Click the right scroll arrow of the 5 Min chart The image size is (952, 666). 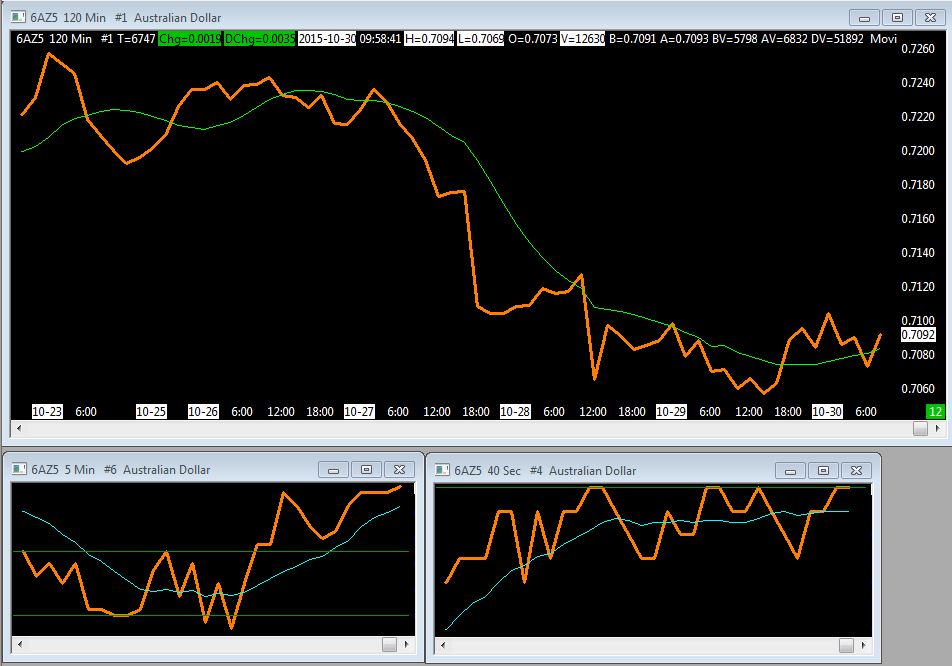coord(406,644)
